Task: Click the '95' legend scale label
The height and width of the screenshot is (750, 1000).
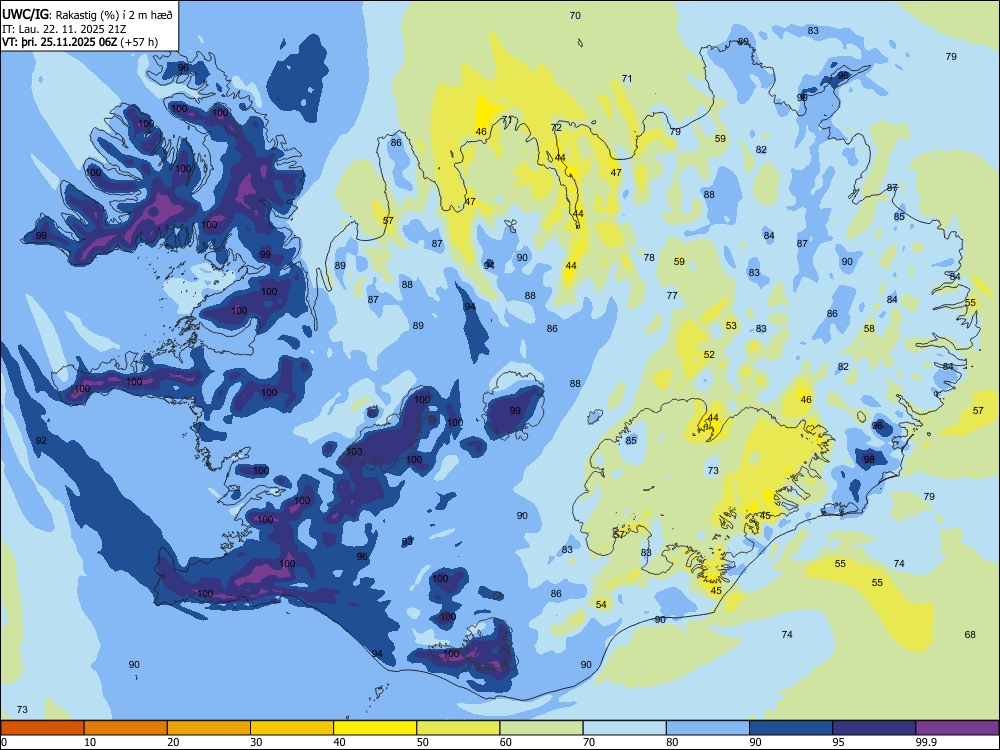Action: coord(838,742)
